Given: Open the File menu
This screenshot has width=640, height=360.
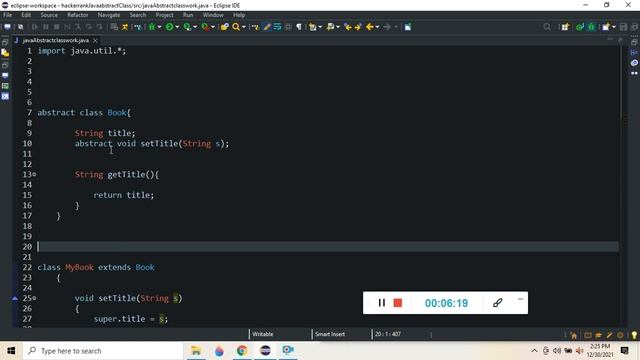Looking at the screenshot, I should [7, 15].
